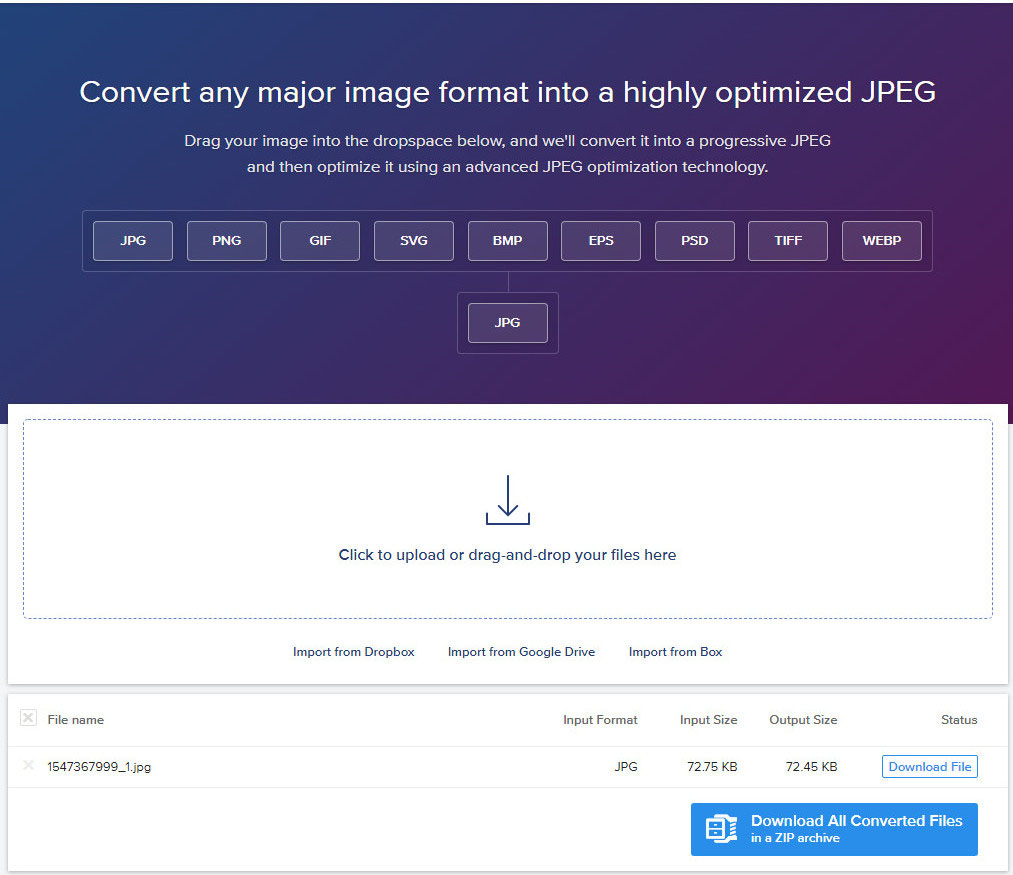The width and height of the screenshot is (1013, 875).
Task: Click the JPG output format button
Action: pyautogui.click(x=507, y=322)
